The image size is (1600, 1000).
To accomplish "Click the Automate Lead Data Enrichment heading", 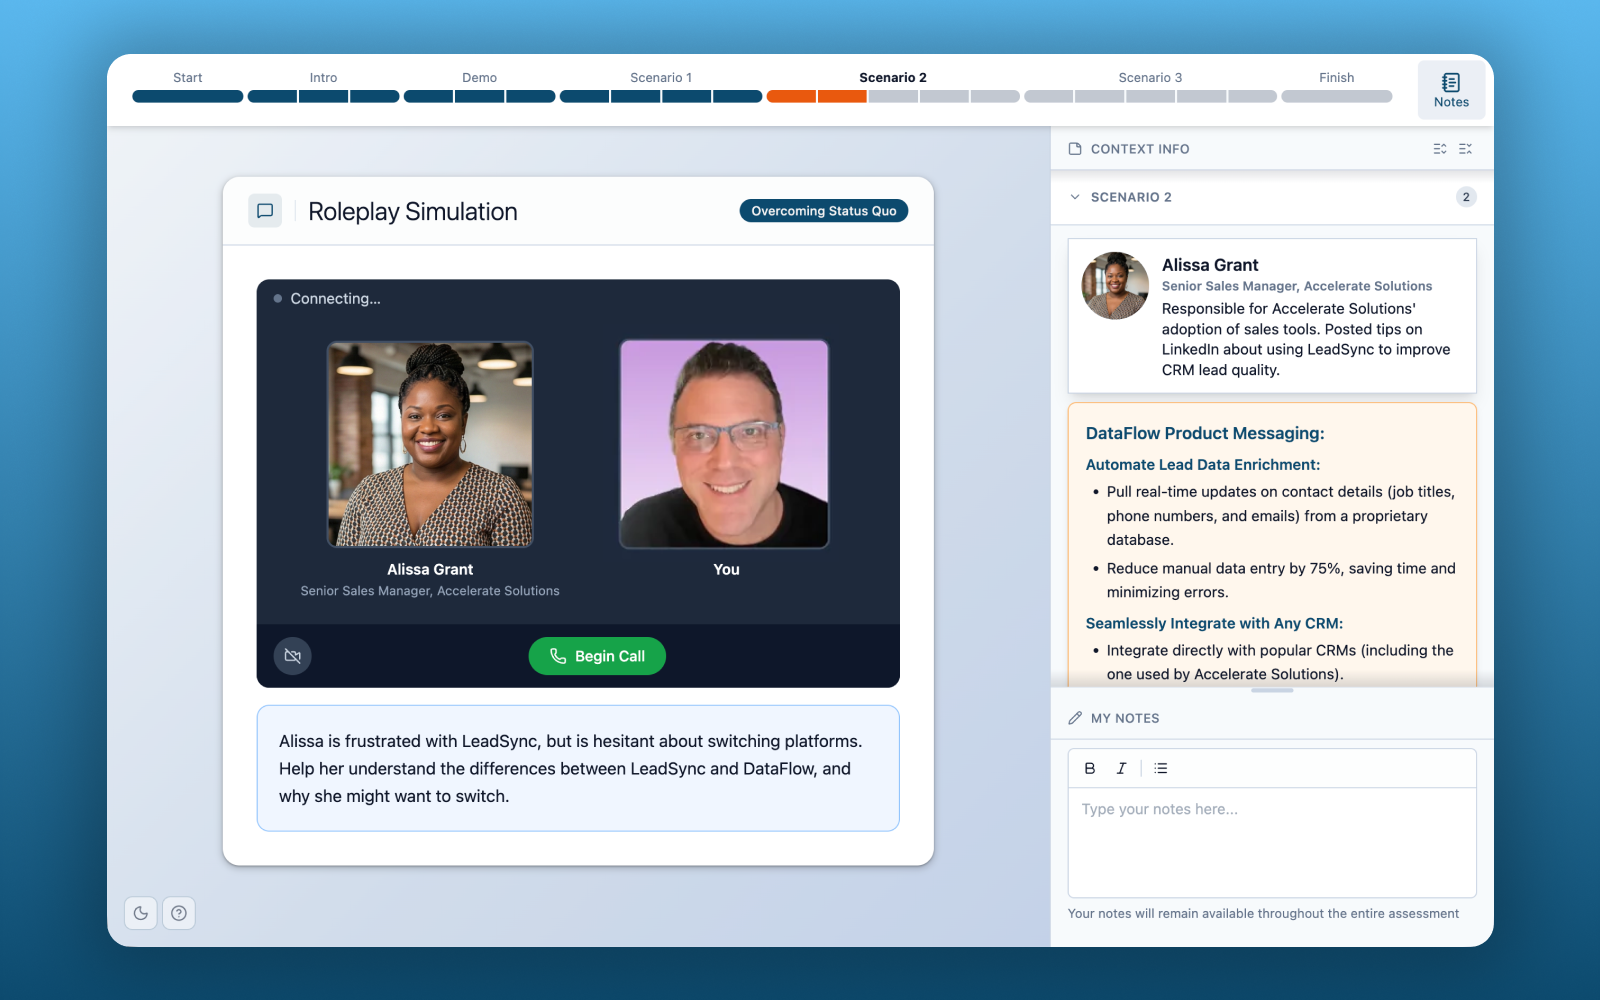I will (x=1203, y=465).
